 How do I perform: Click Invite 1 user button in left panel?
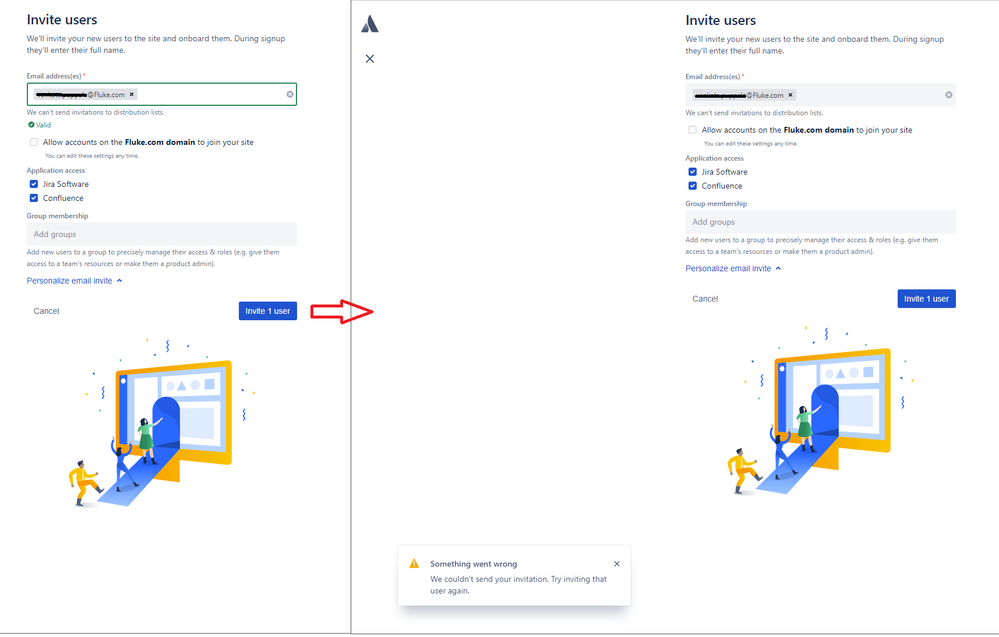coord(268,311)
